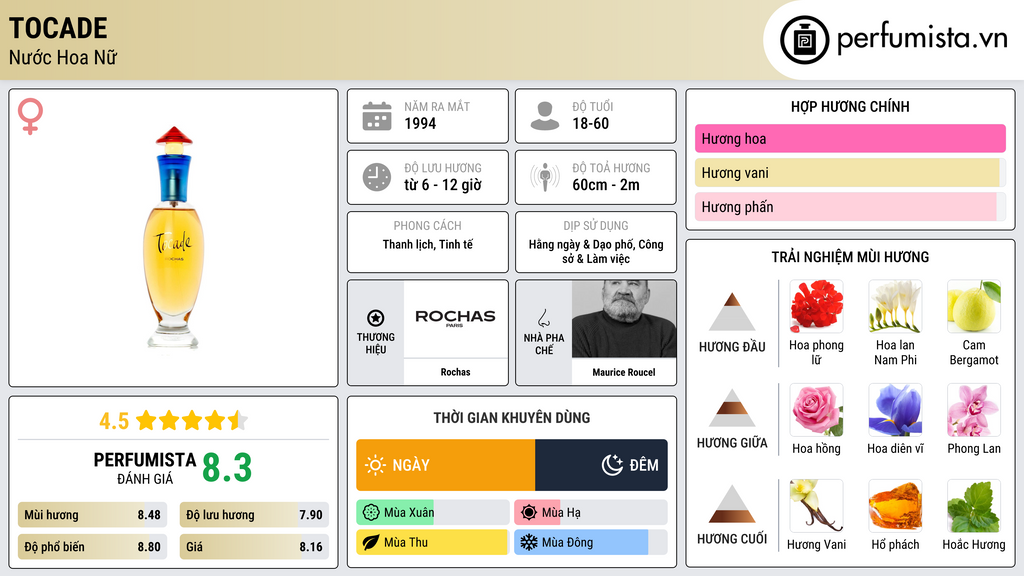This screenshot has width=1024, height=576.
Task: Click the sun icon in the Ngày bar
Action: click(376, 465)
